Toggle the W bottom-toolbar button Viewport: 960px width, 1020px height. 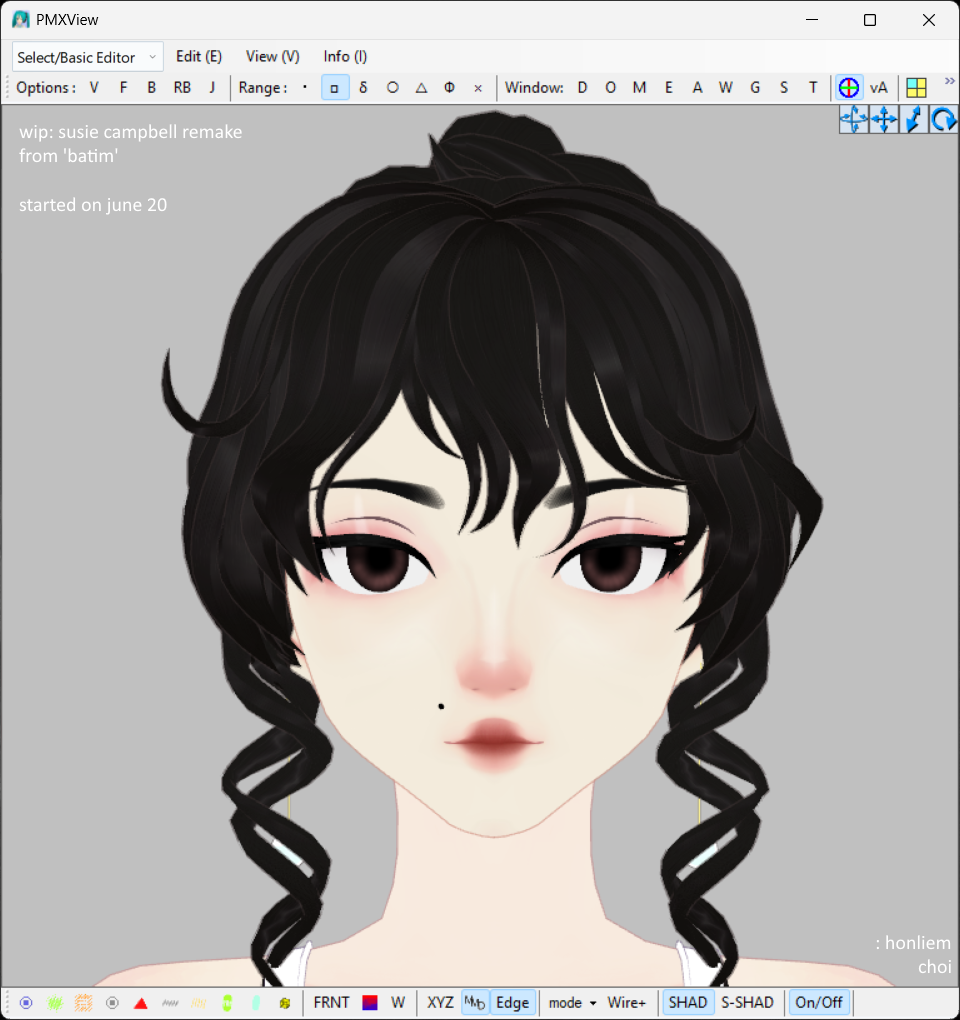398,1002
